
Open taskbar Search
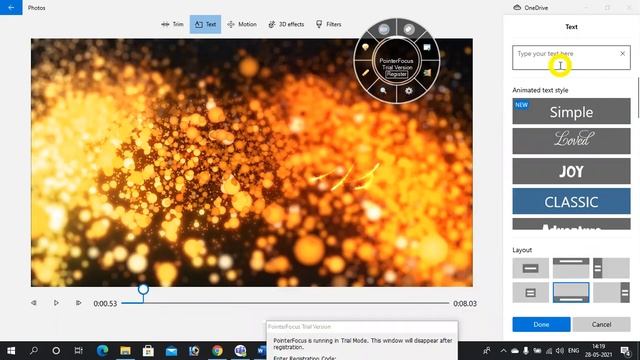click(x=34, y=351)
